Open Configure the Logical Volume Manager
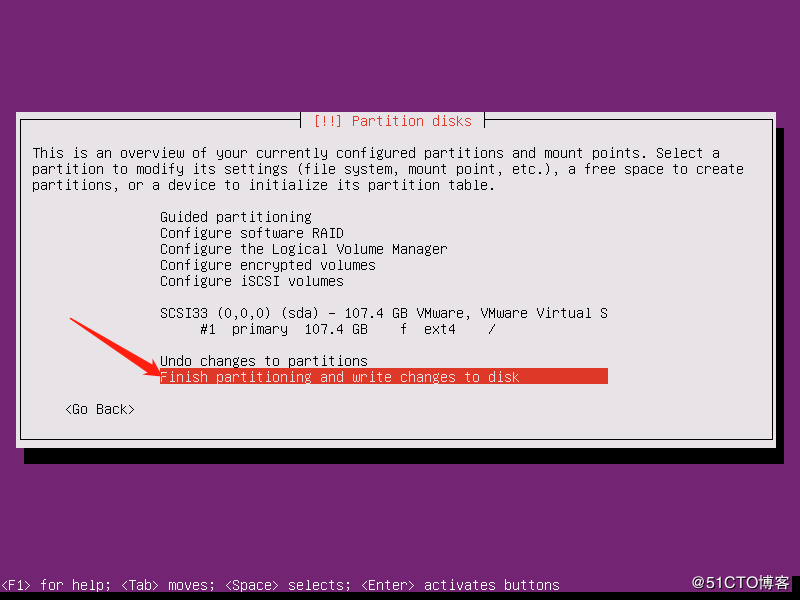Screen dimensions: 800x600 [304, 249]
